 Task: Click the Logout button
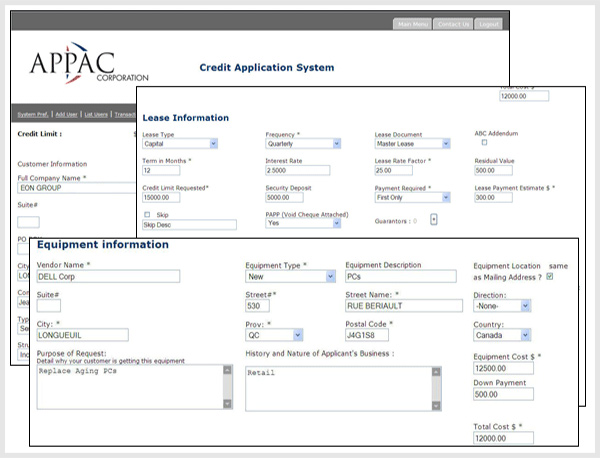click(x=489, y=24)
